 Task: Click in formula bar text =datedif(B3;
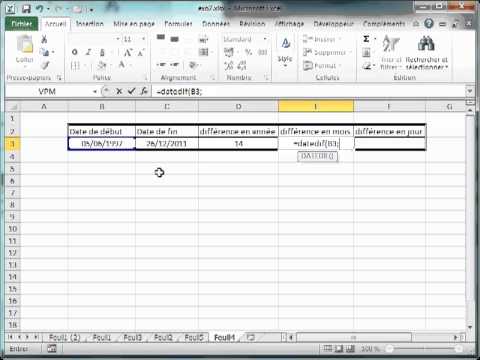click(x=179, y=91)
